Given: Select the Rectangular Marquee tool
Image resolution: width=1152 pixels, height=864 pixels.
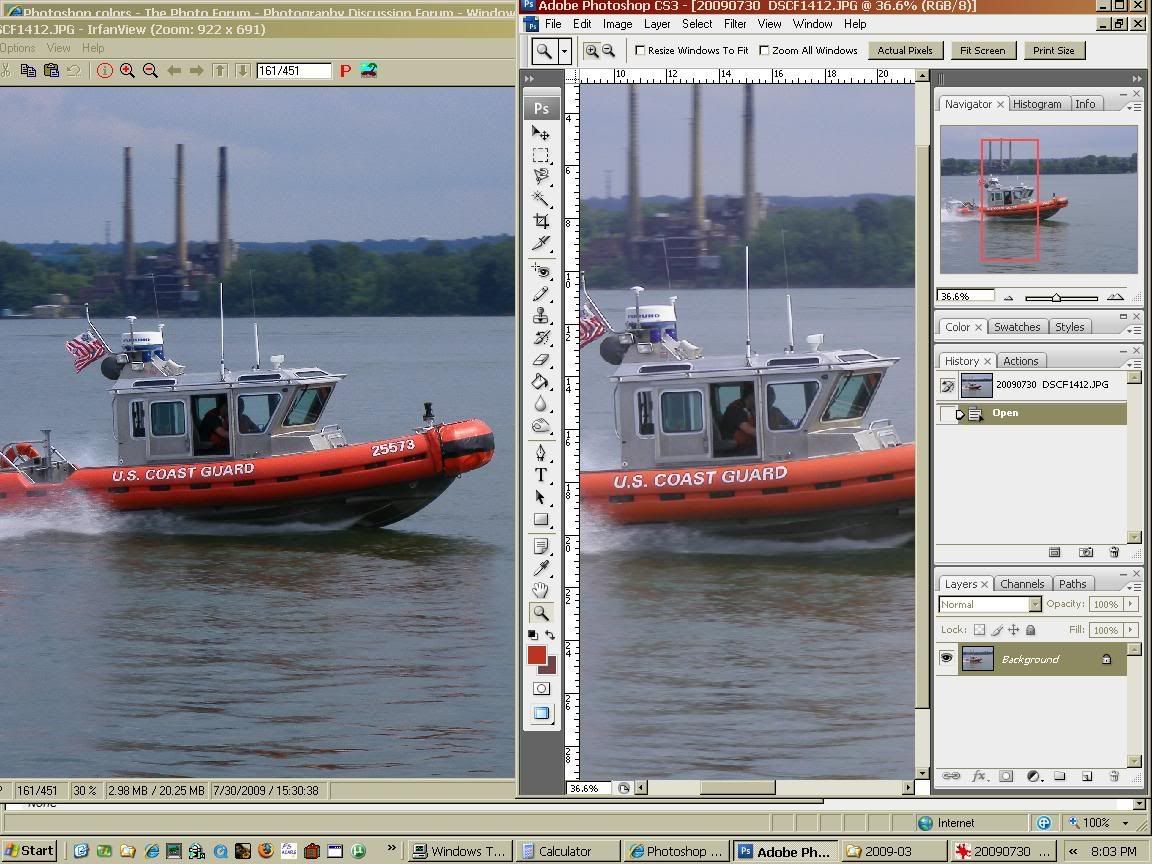Looking at the screenshot, I should tap(541, 155).
